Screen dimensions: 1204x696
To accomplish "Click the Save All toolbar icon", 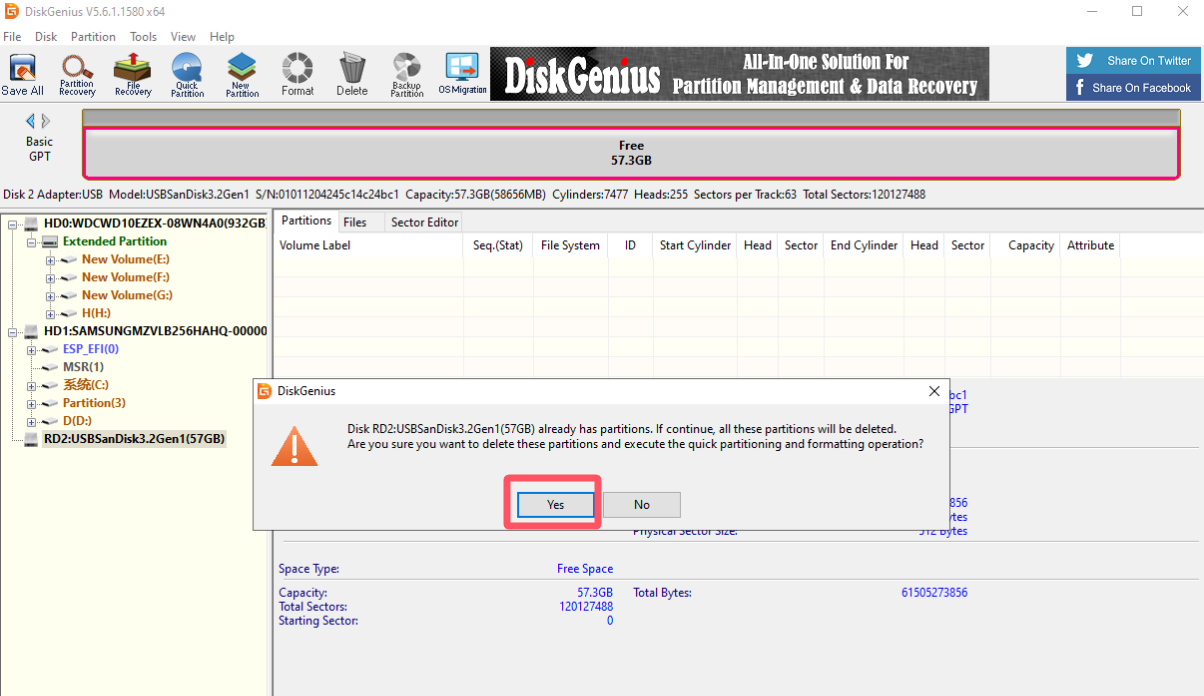I will pos(22,75).
